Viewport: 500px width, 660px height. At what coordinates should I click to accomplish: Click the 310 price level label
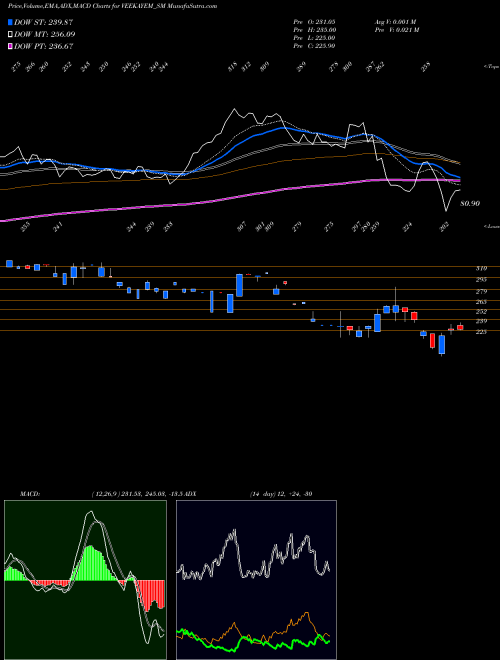pyautogui.click(x=482, y=268)
